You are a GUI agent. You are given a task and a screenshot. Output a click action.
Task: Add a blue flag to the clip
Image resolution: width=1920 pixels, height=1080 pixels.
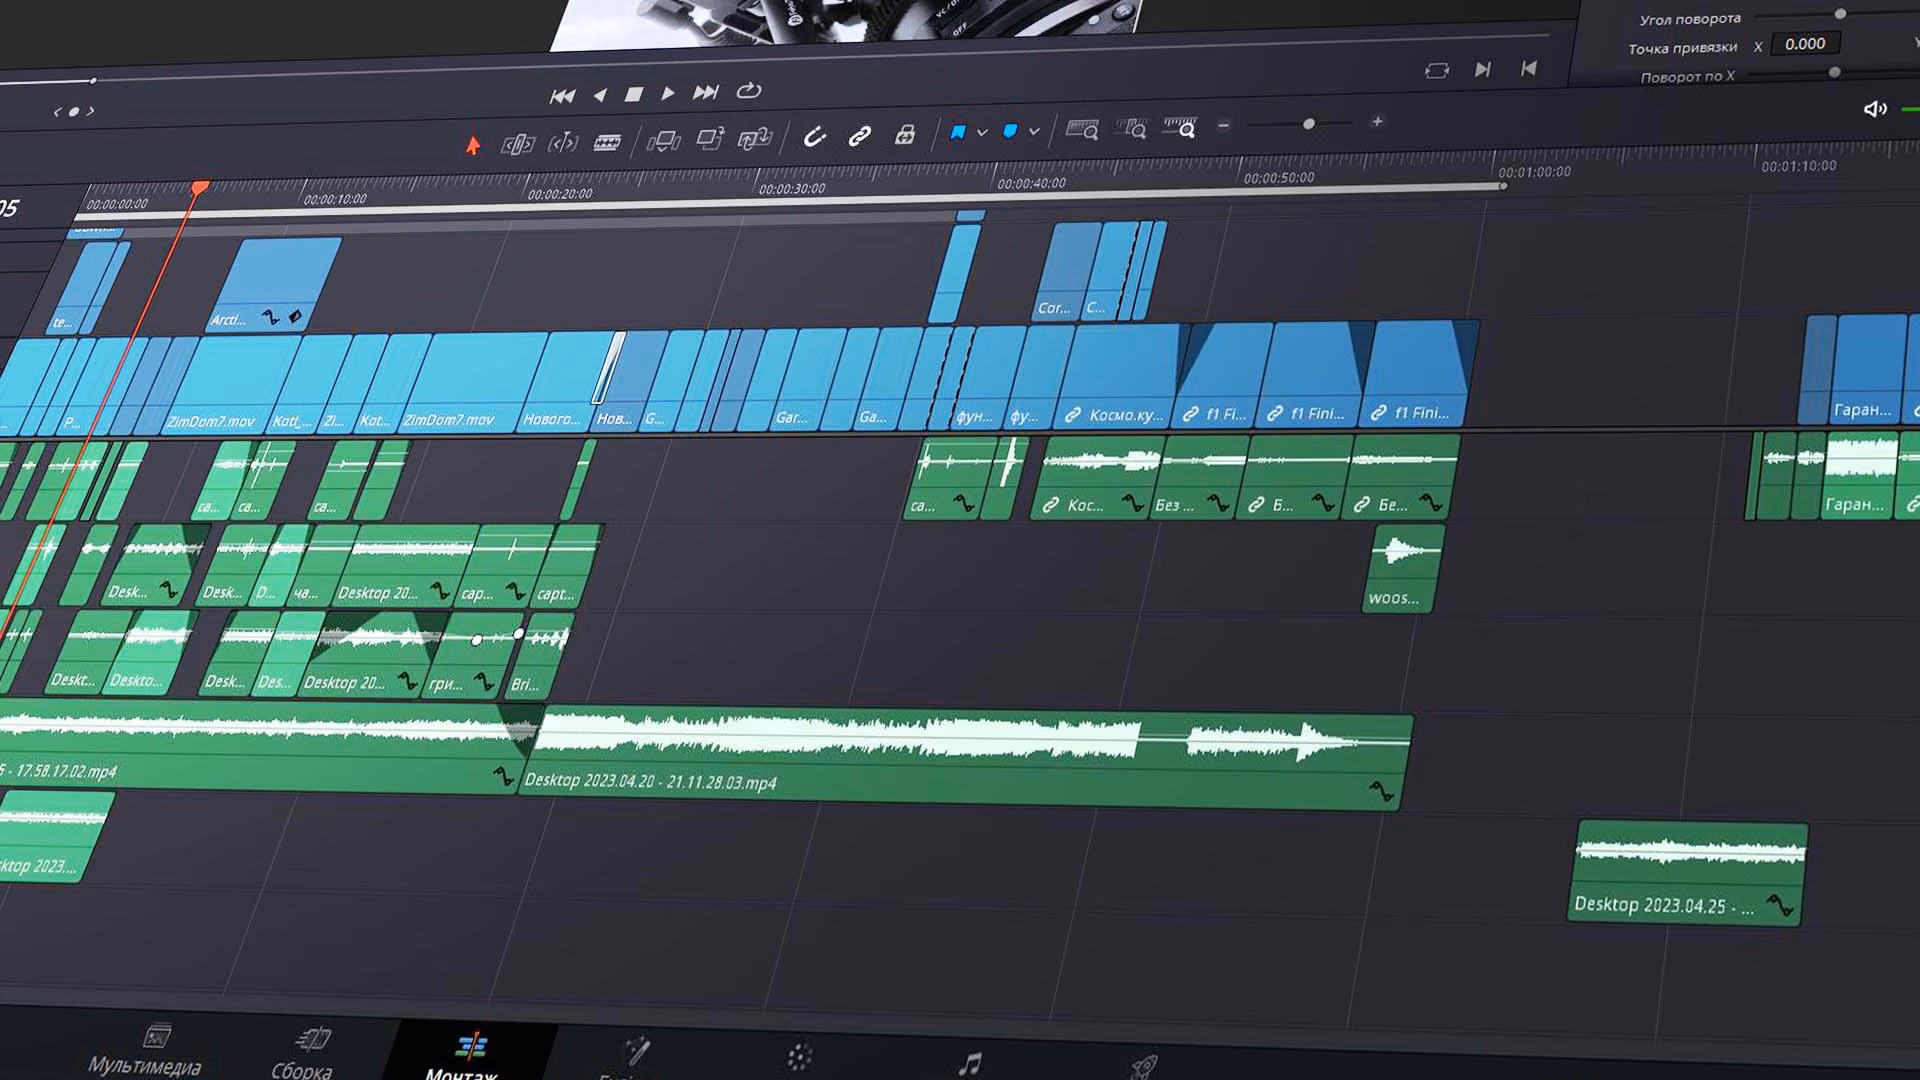(x=958, y=132)
